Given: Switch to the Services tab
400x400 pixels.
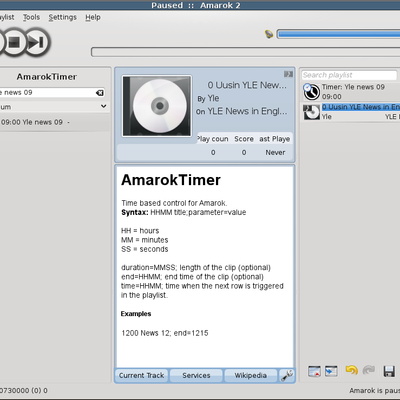Looking at the screenshot, I should [x=196, y=376].
